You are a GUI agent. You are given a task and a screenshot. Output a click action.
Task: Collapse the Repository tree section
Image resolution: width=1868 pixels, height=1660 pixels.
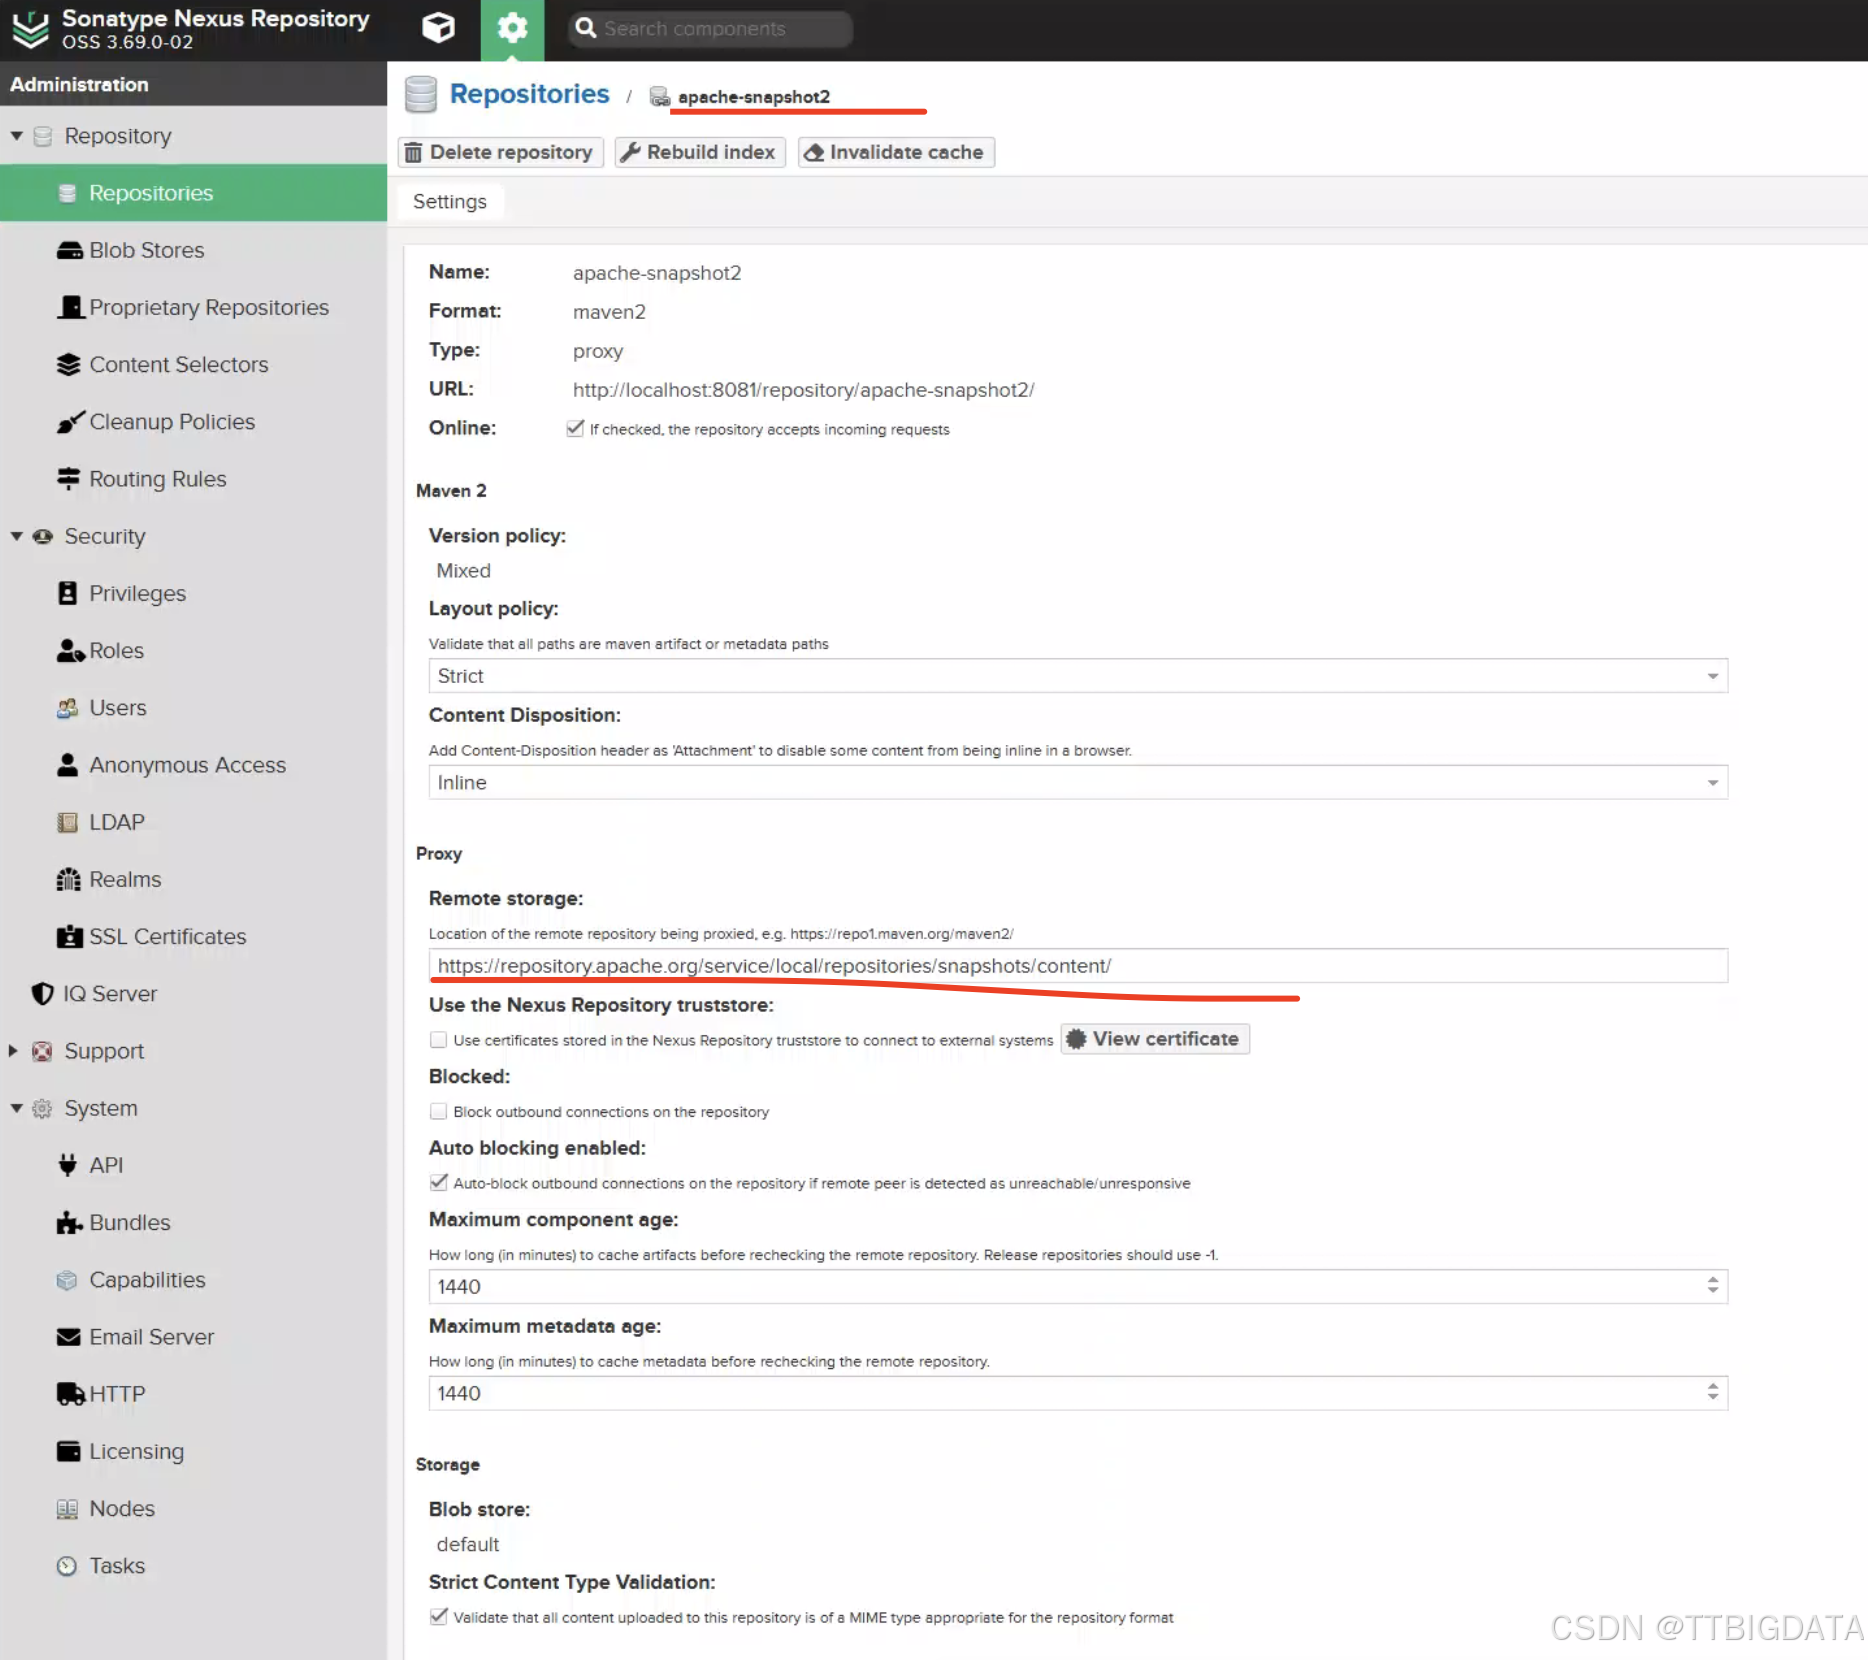tap(16, 136)
